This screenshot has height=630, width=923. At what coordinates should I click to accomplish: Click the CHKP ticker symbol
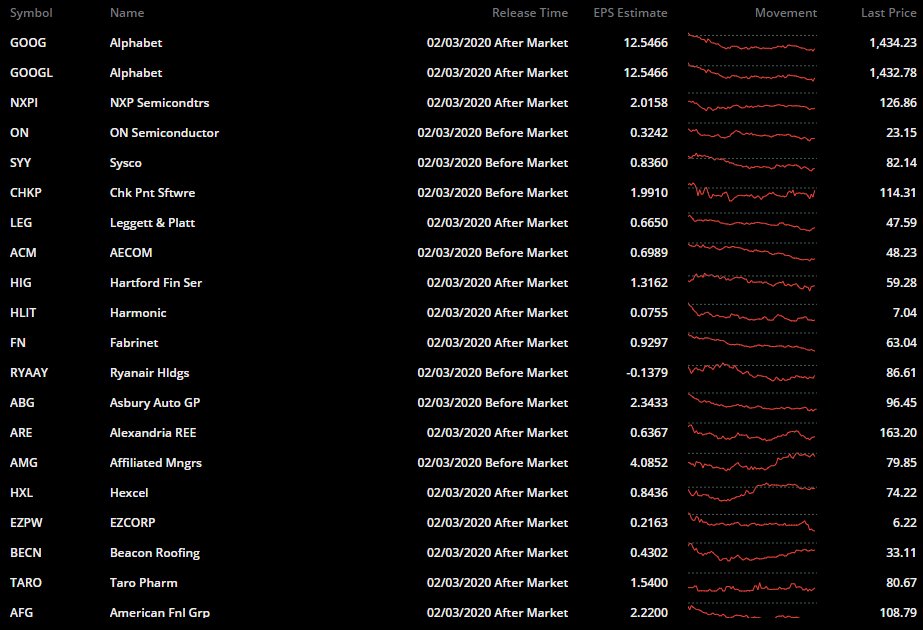point(25,193)
